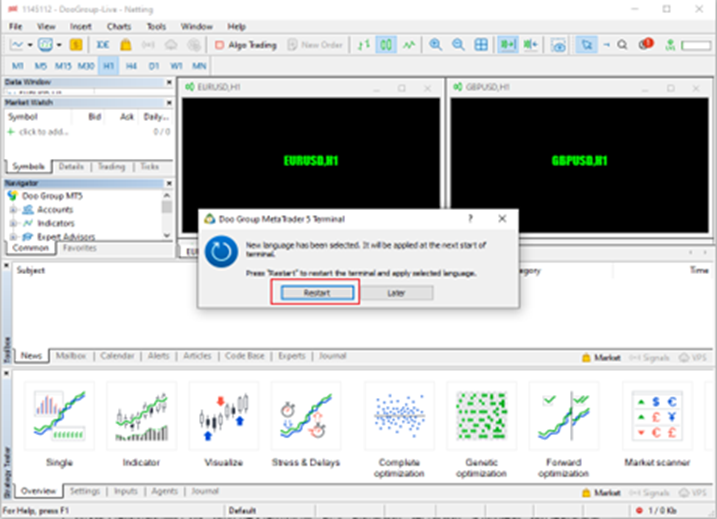The height and width of the screenshot is (519, 717).
Task: Open the Charts menu
Action: coord(118,26)
